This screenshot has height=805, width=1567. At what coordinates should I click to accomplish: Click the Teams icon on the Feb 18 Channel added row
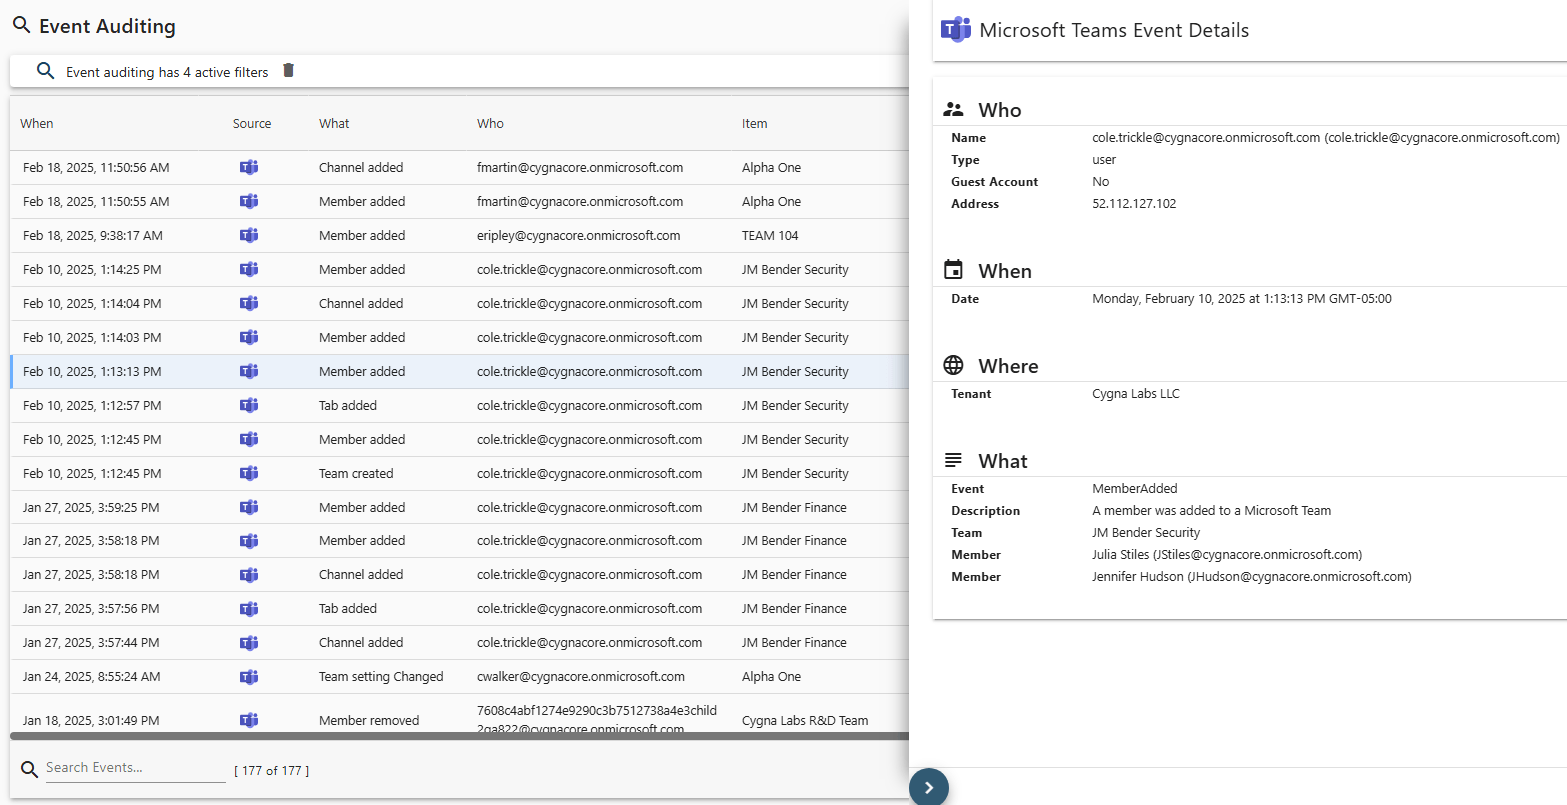coord(249,167)
